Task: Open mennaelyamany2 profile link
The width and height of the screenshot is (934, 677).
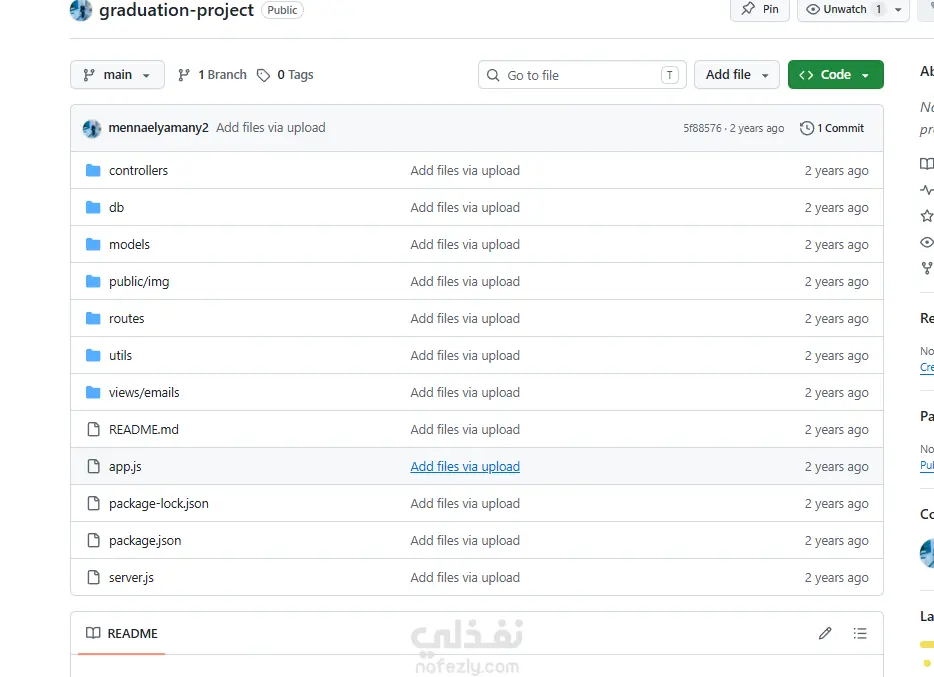Action: point(158,127)
